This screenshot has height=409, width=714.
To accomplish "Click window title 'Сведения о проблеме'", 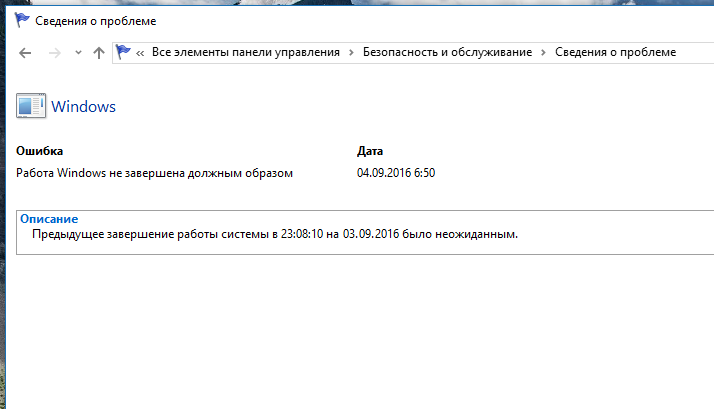I will click(x=96, y=21).
